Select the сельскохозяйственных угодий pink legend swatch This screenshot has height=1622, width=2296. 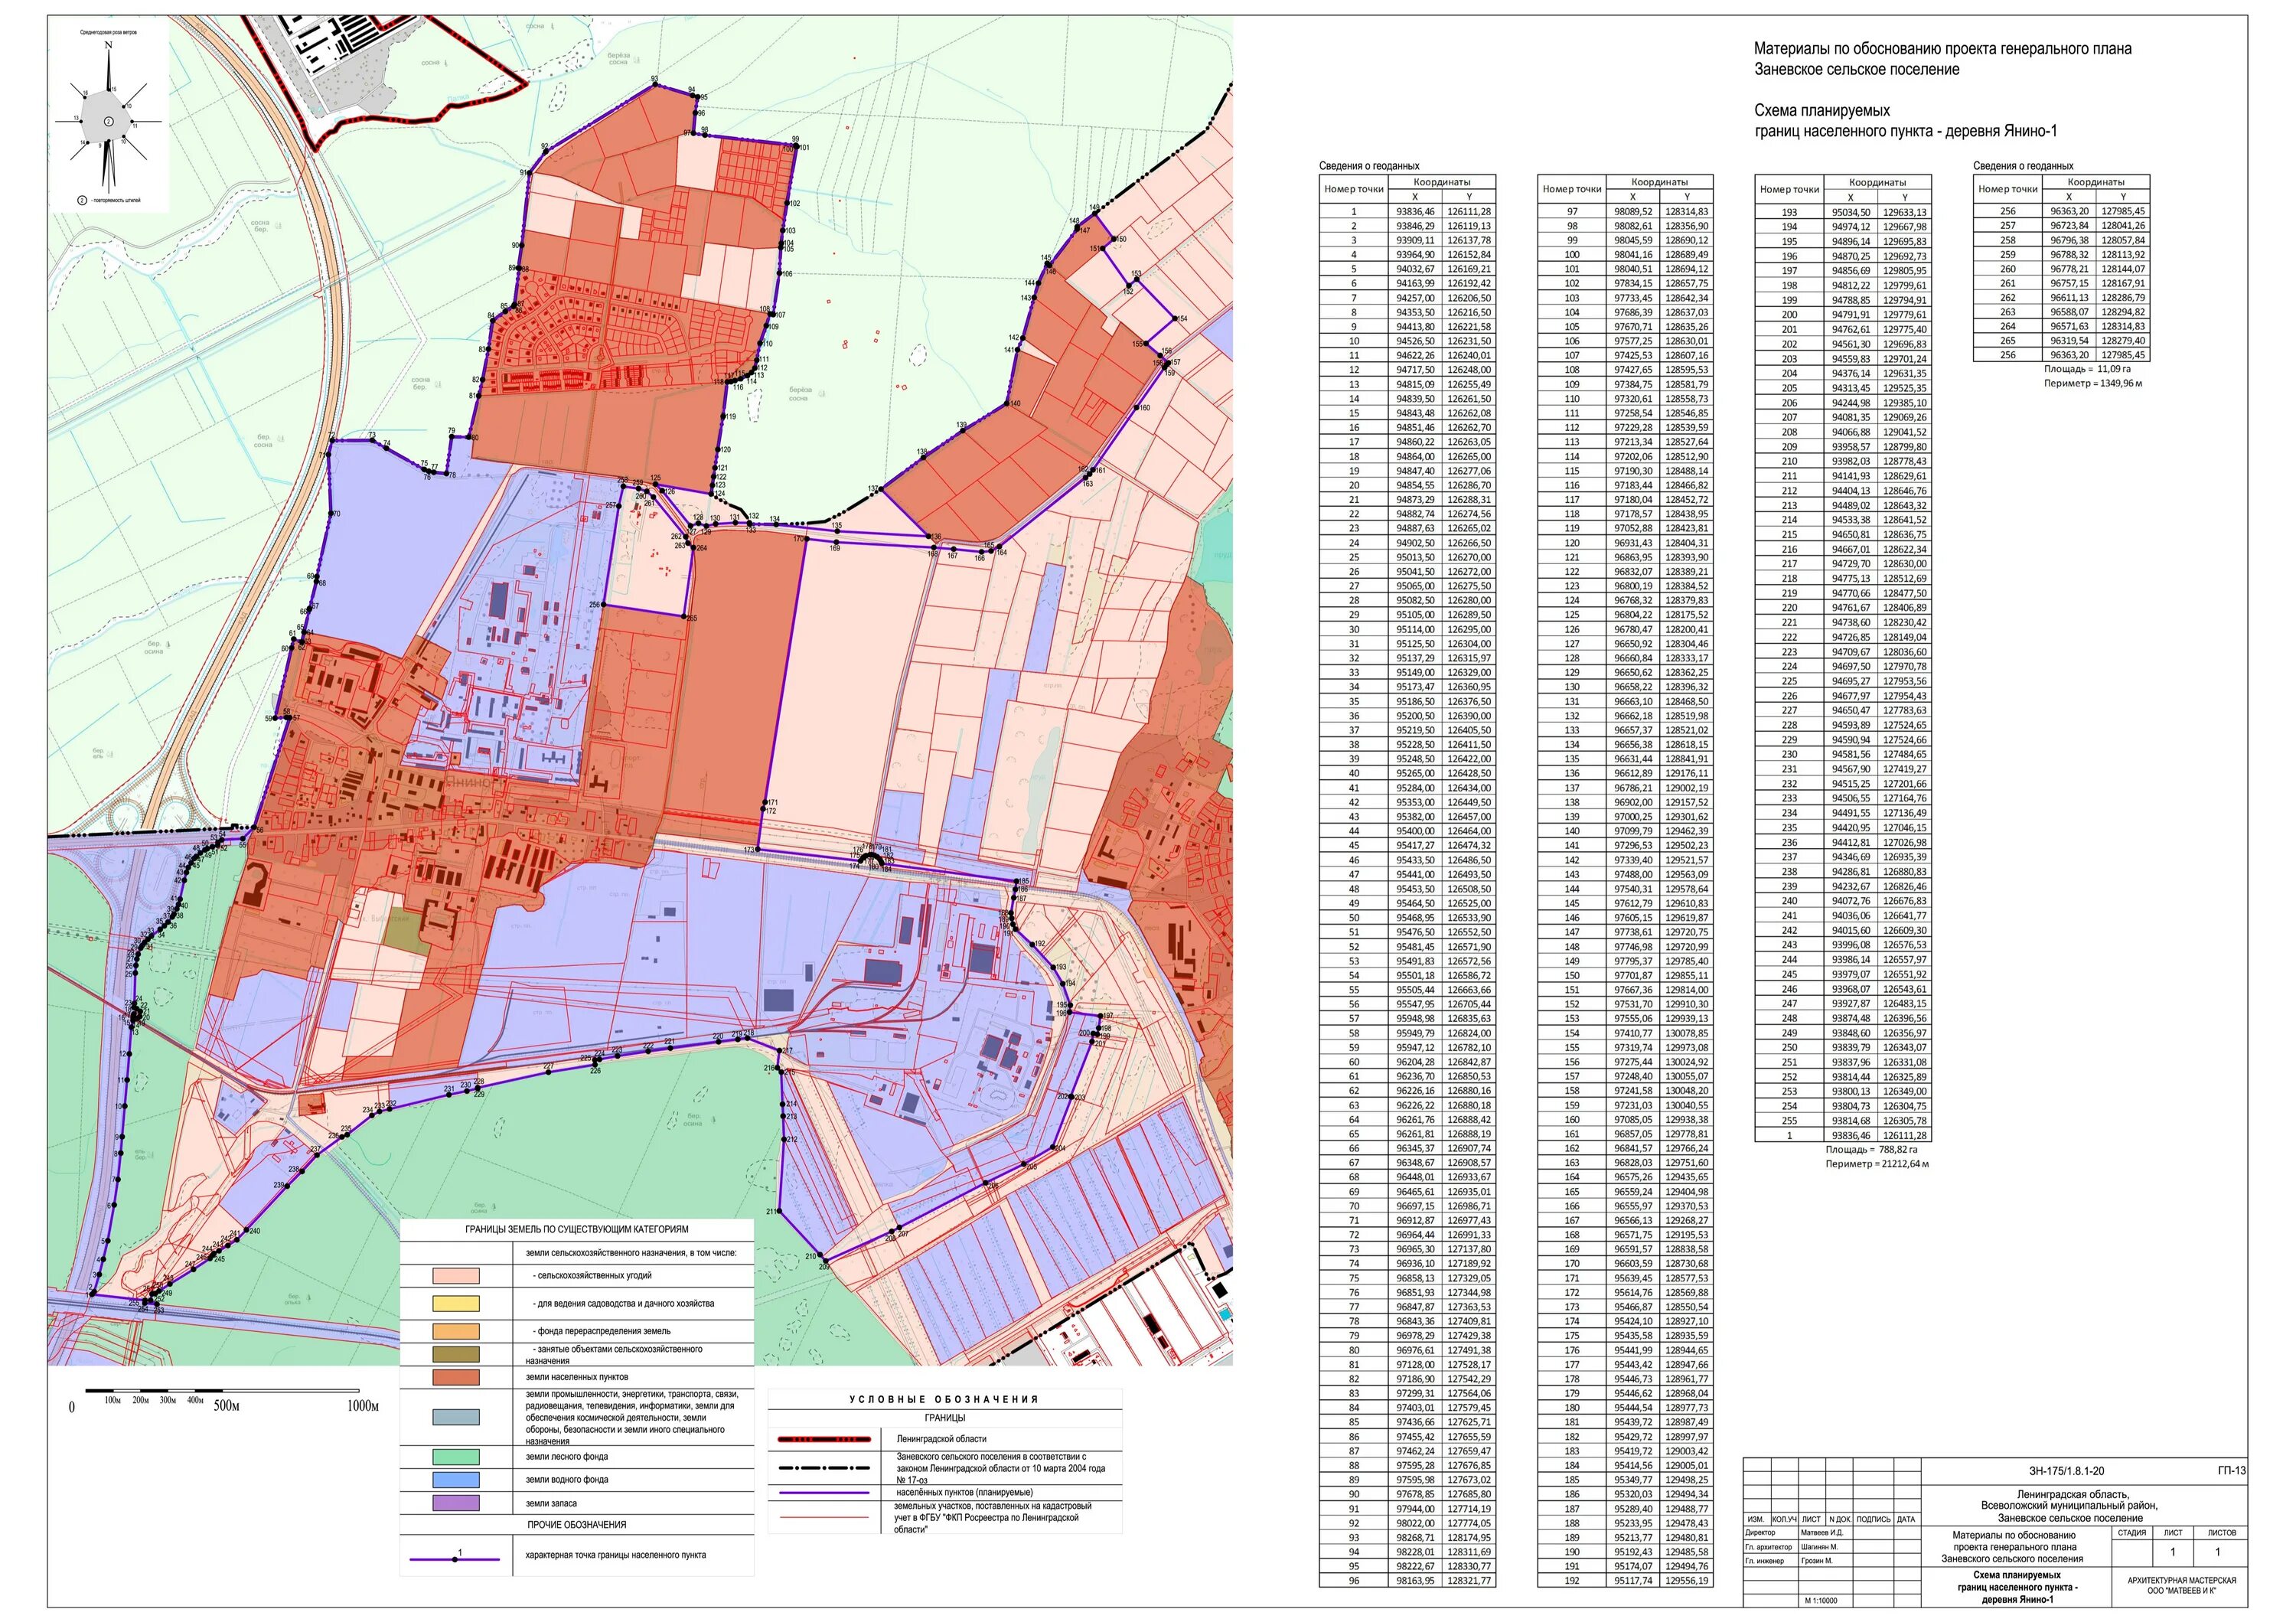pos(456,1276)
